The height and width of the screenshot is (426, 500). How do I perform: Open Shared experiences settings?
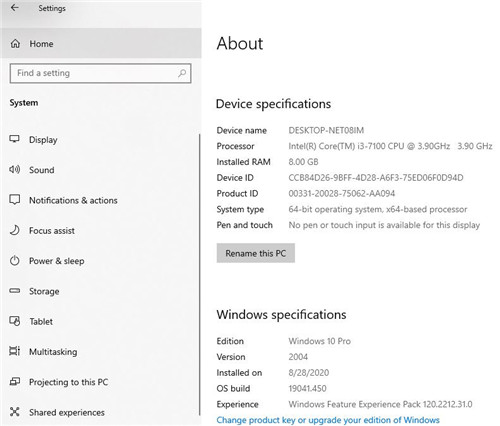pyautogui.click(x=67, y=412)
